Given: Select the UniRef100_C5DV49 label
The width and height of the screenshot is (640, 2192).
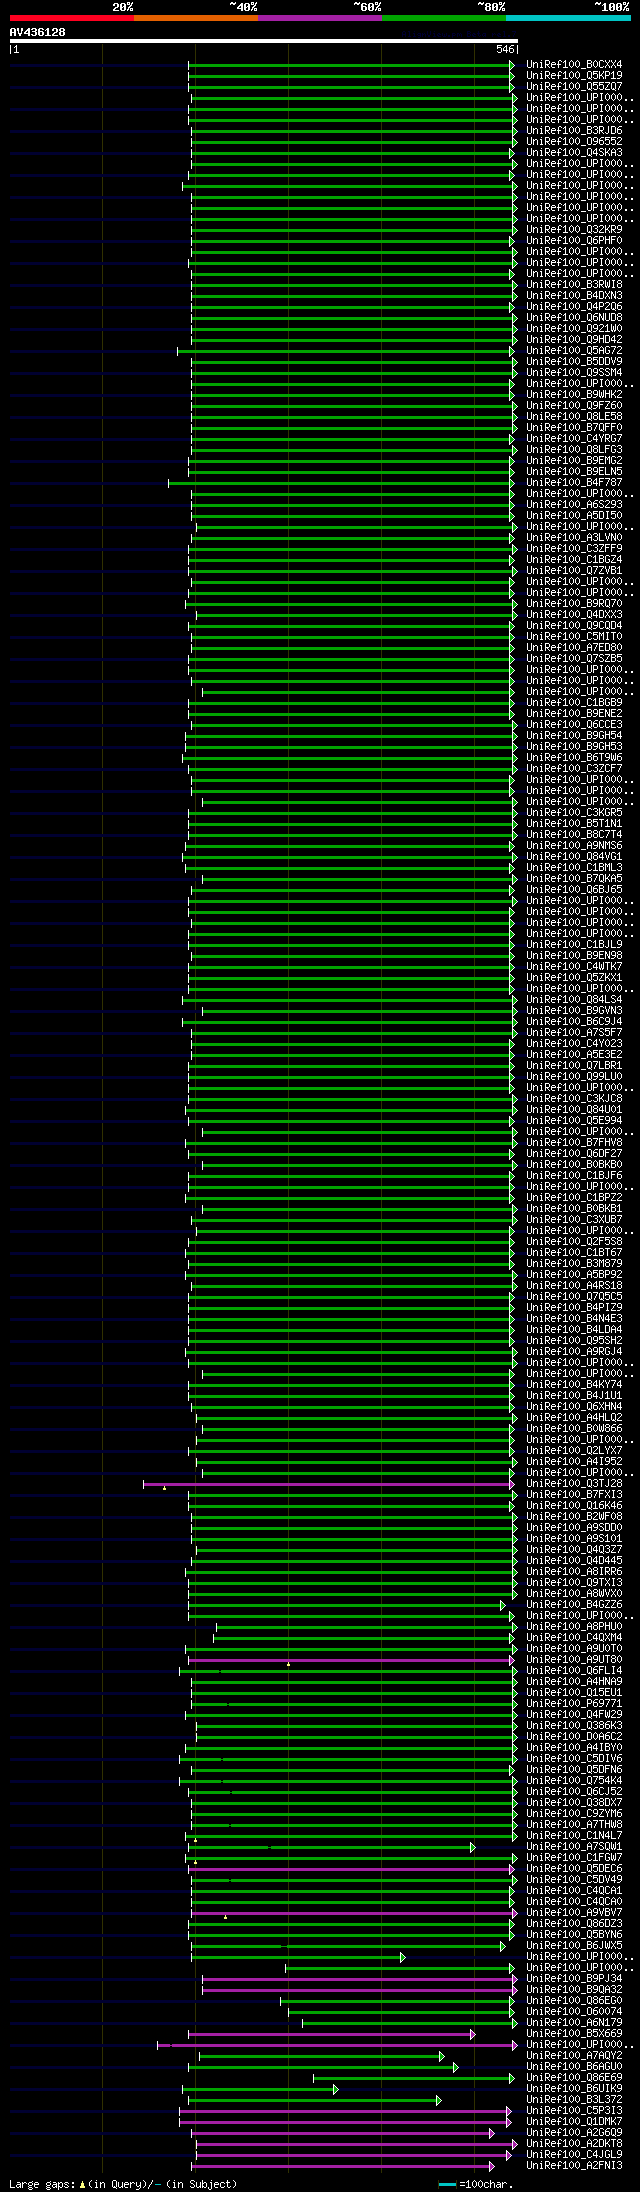Looking at the screenshot, I should point(574,1880).
